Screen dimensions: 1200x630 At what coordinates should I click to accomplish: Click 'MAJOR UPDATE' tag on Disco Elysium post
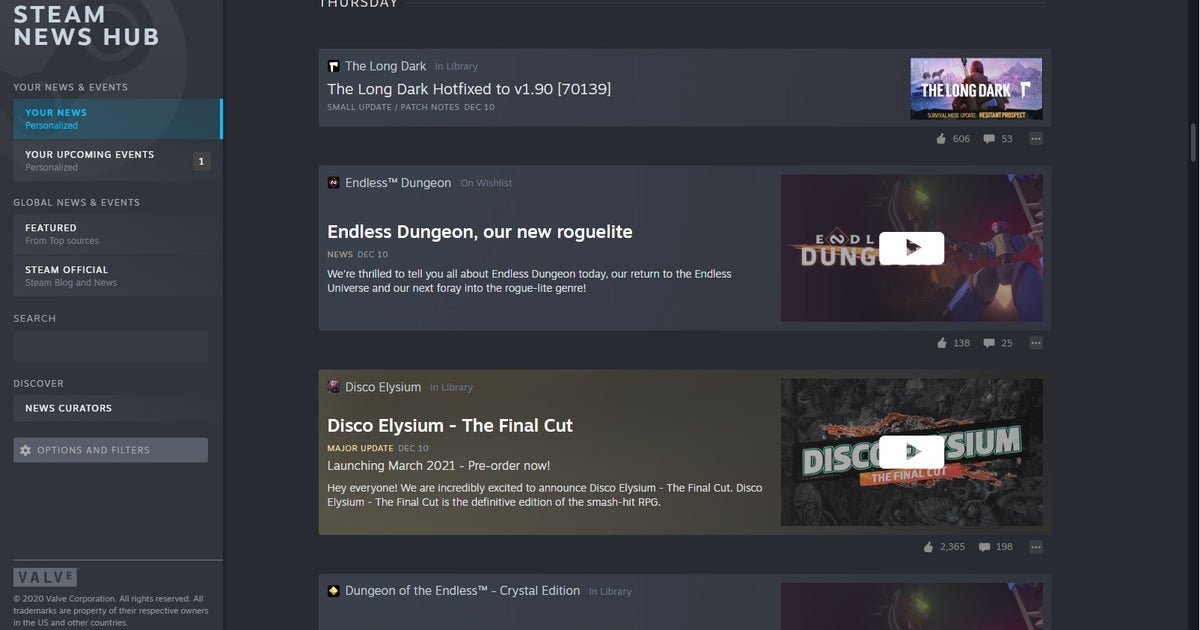click(360, 448)
